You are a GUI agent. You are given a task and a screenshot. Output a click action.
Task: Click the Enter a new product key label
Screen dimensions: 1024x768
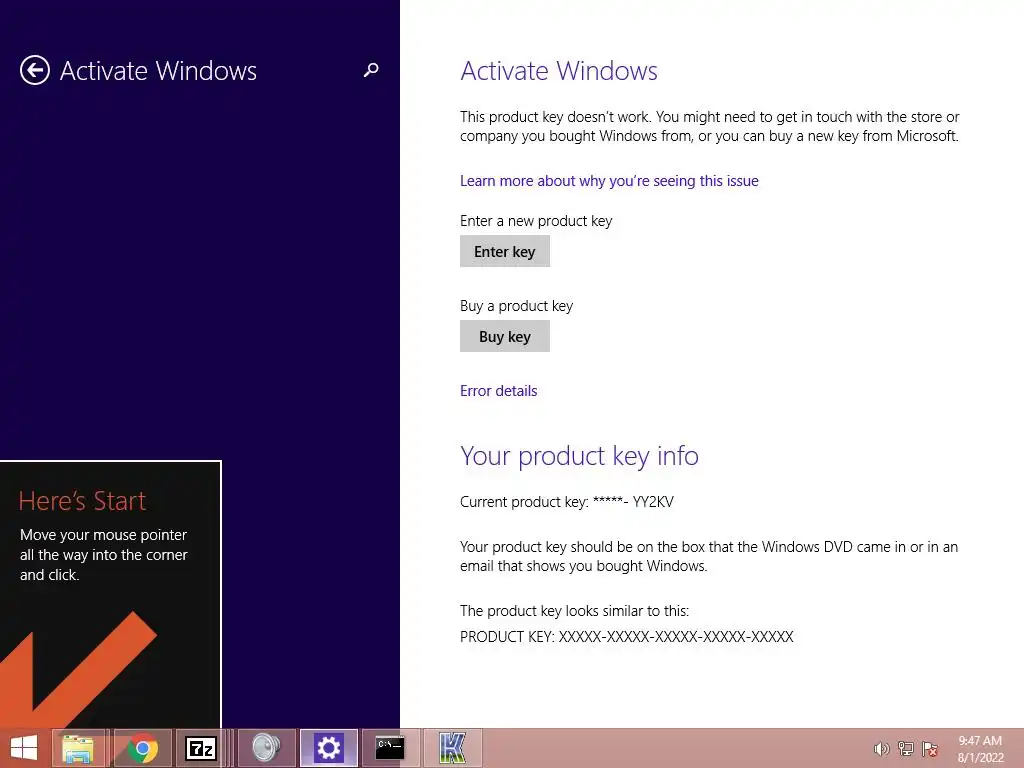tap(536, 221)
